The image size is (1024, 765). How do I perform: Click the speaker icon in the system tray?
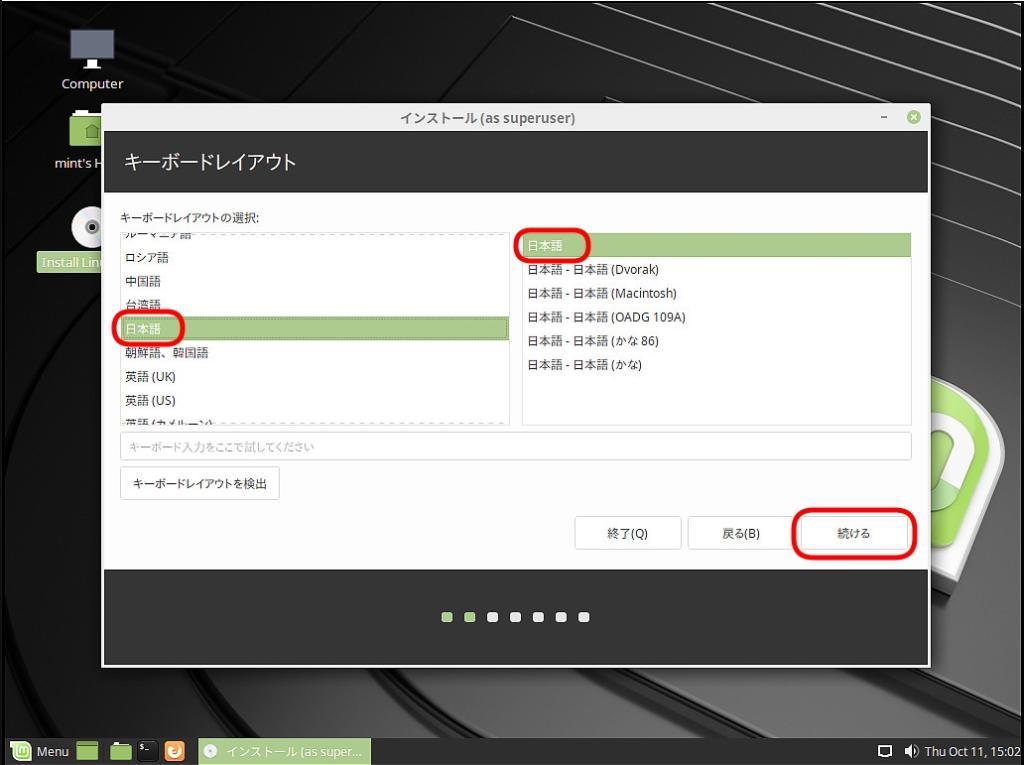pos(911,750)
